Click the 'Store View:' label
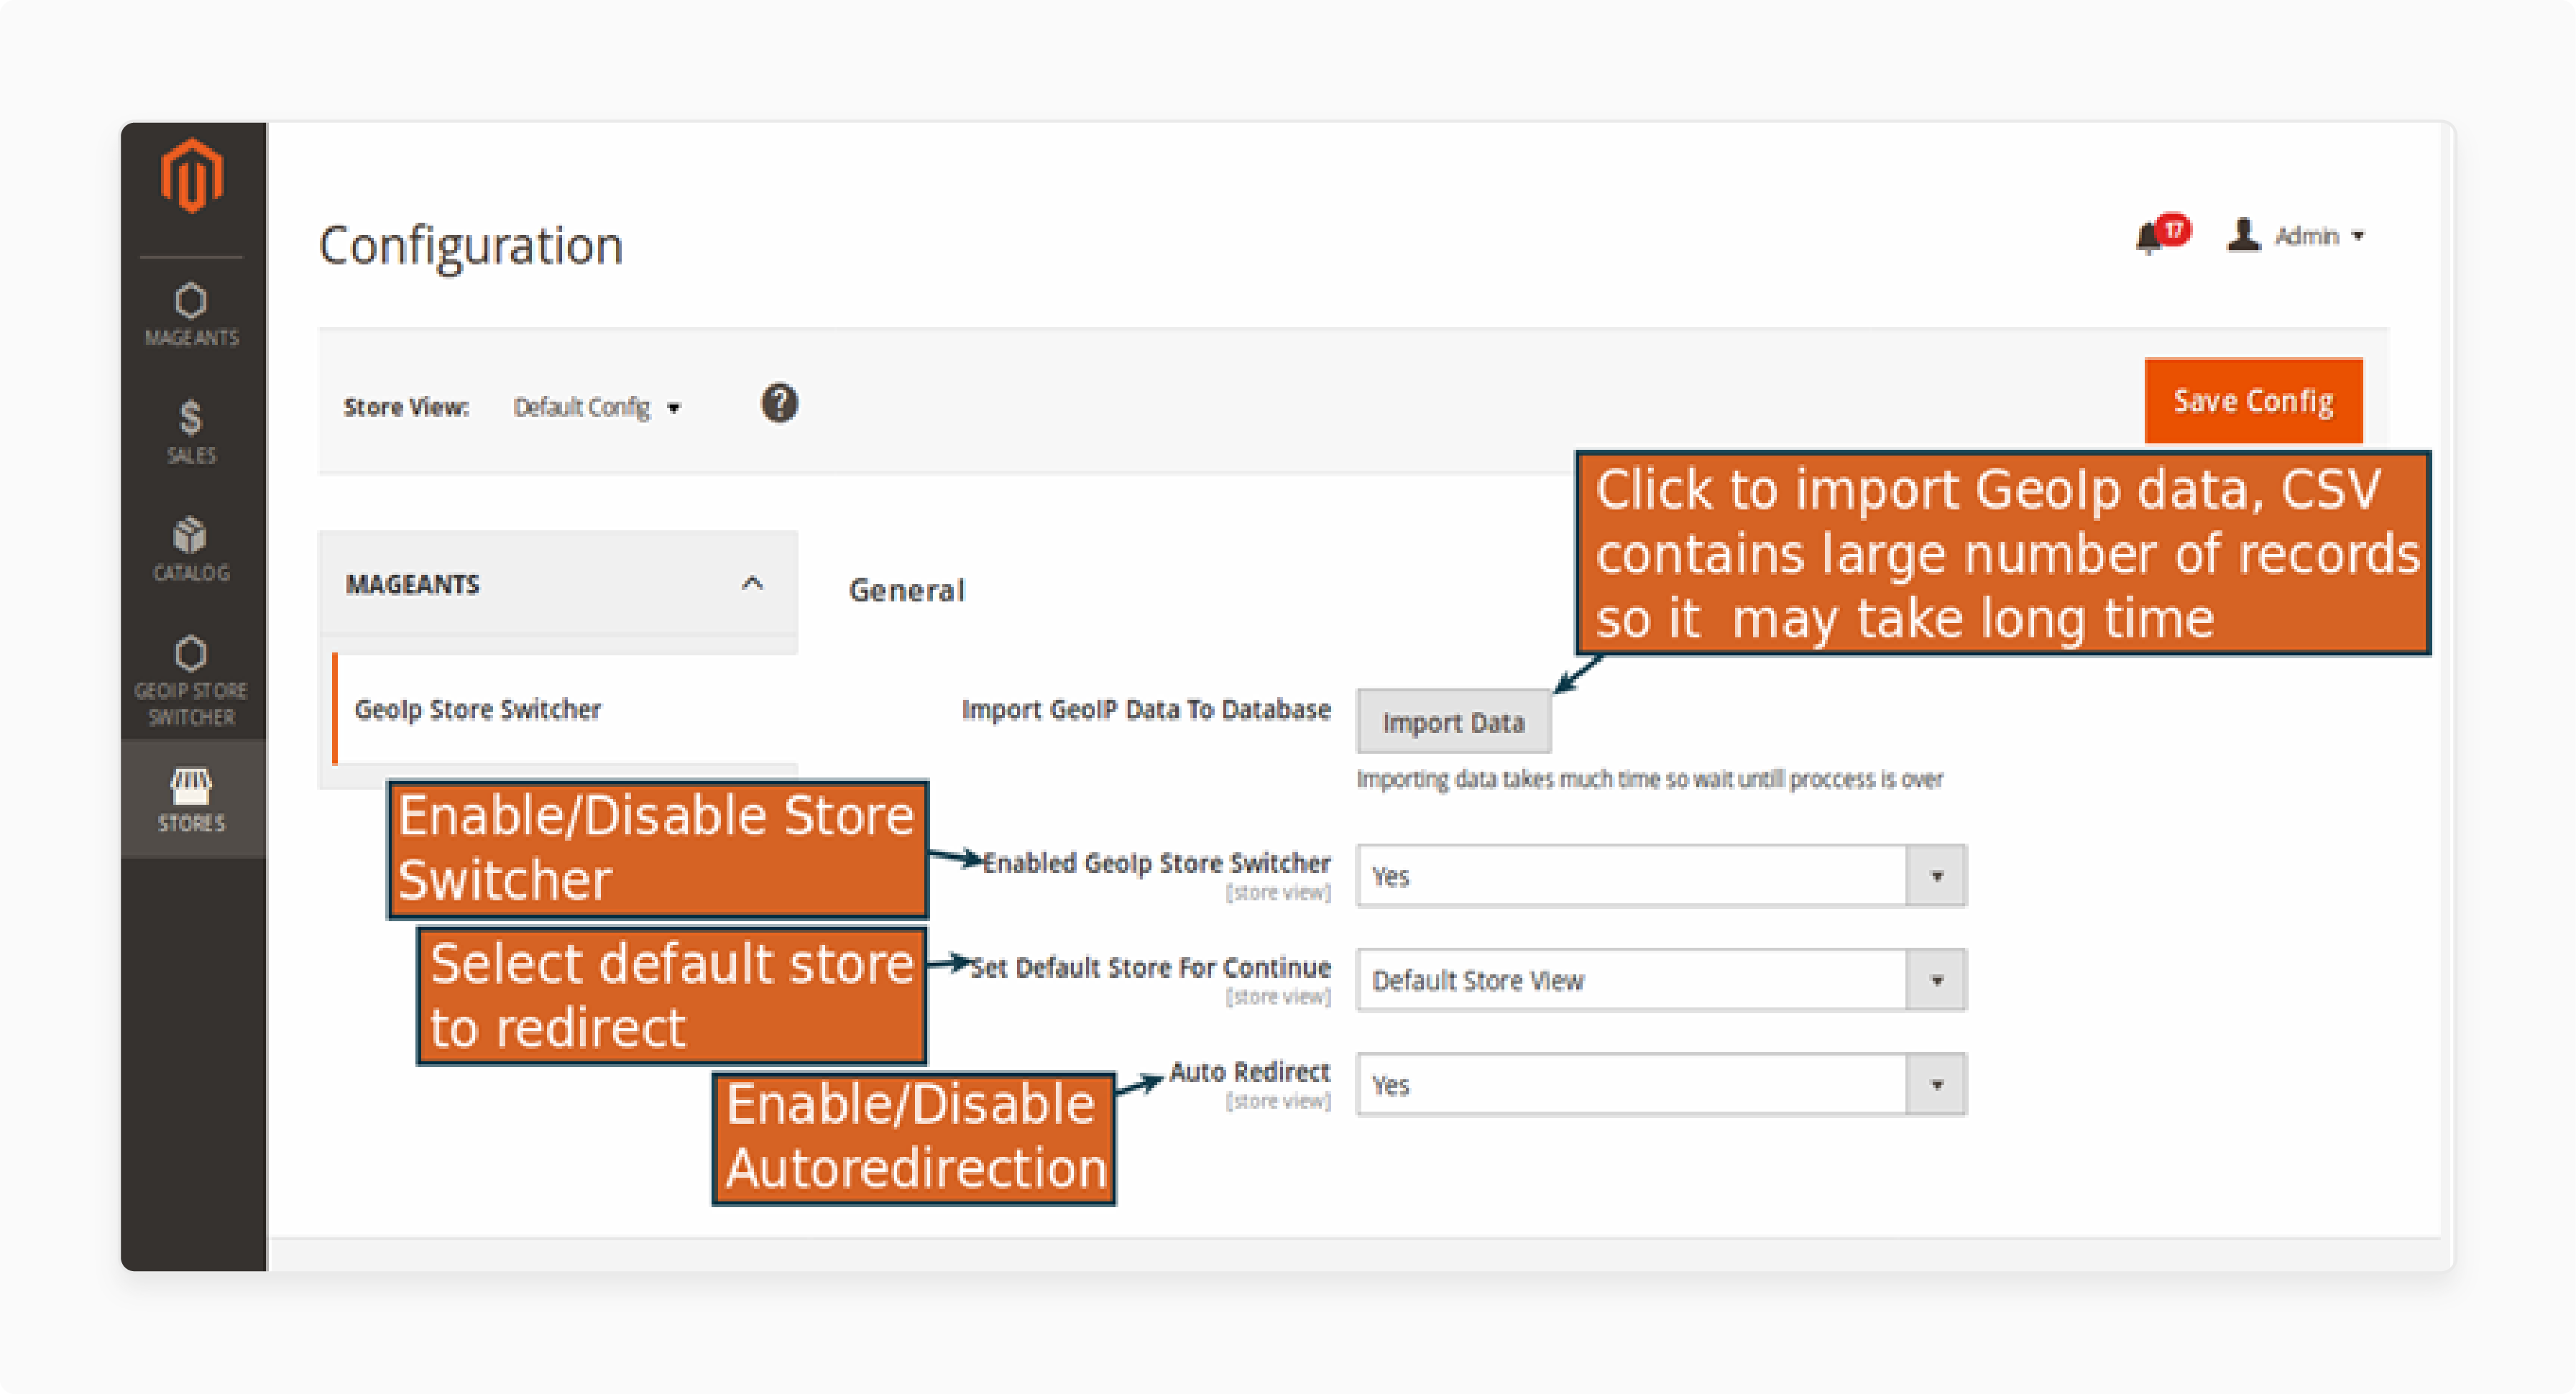Screen dimensions: 2576x1394 [x=406, y=407]
